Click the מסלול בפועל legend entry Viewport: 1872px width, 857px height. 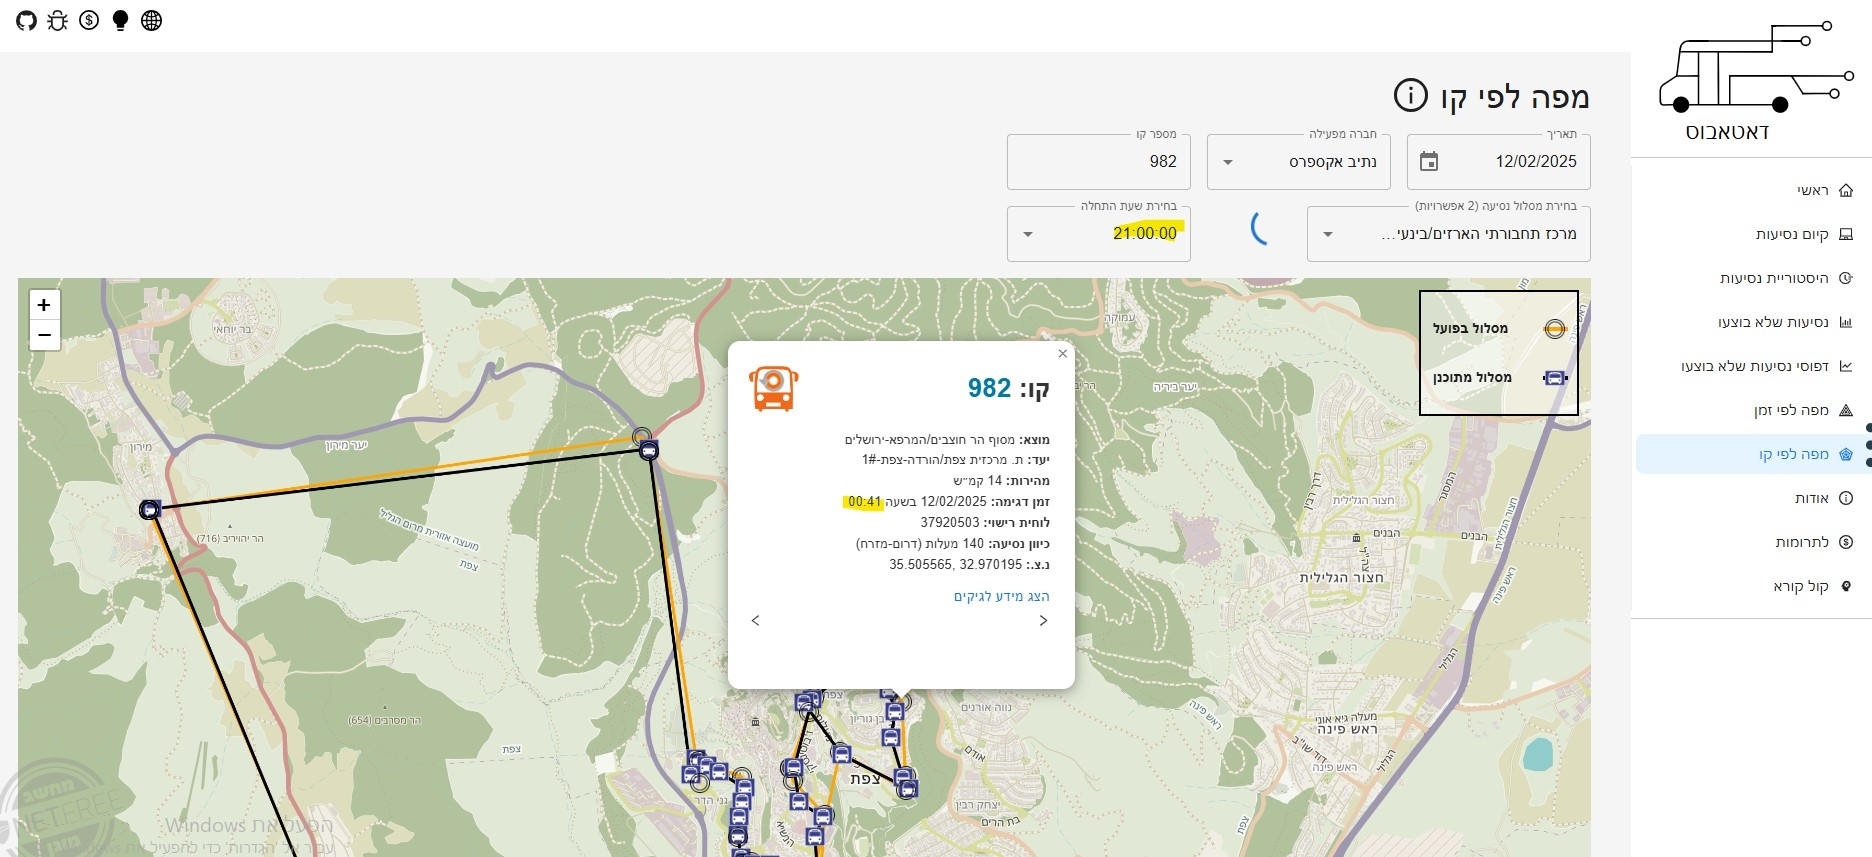[x=1499, y=329]
